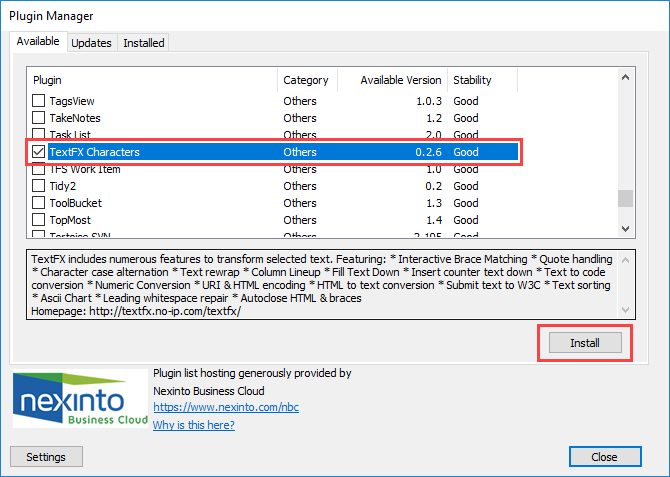This screenshot has height=477, width=670.
Task: Click version 1.0.3 of TagsView
Action: click(x=429, y=101)
